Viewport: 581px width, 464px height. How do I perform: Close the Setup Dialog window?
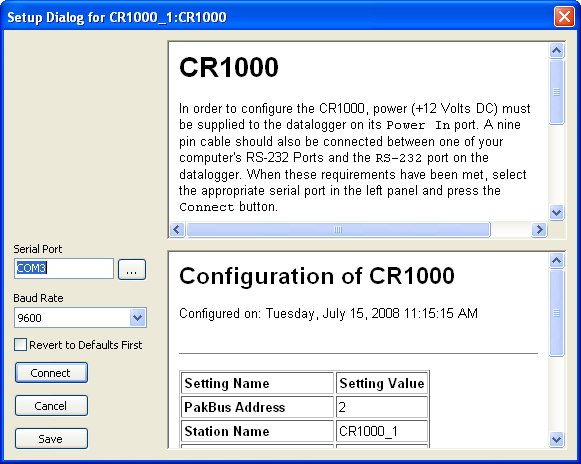point(564,17)
